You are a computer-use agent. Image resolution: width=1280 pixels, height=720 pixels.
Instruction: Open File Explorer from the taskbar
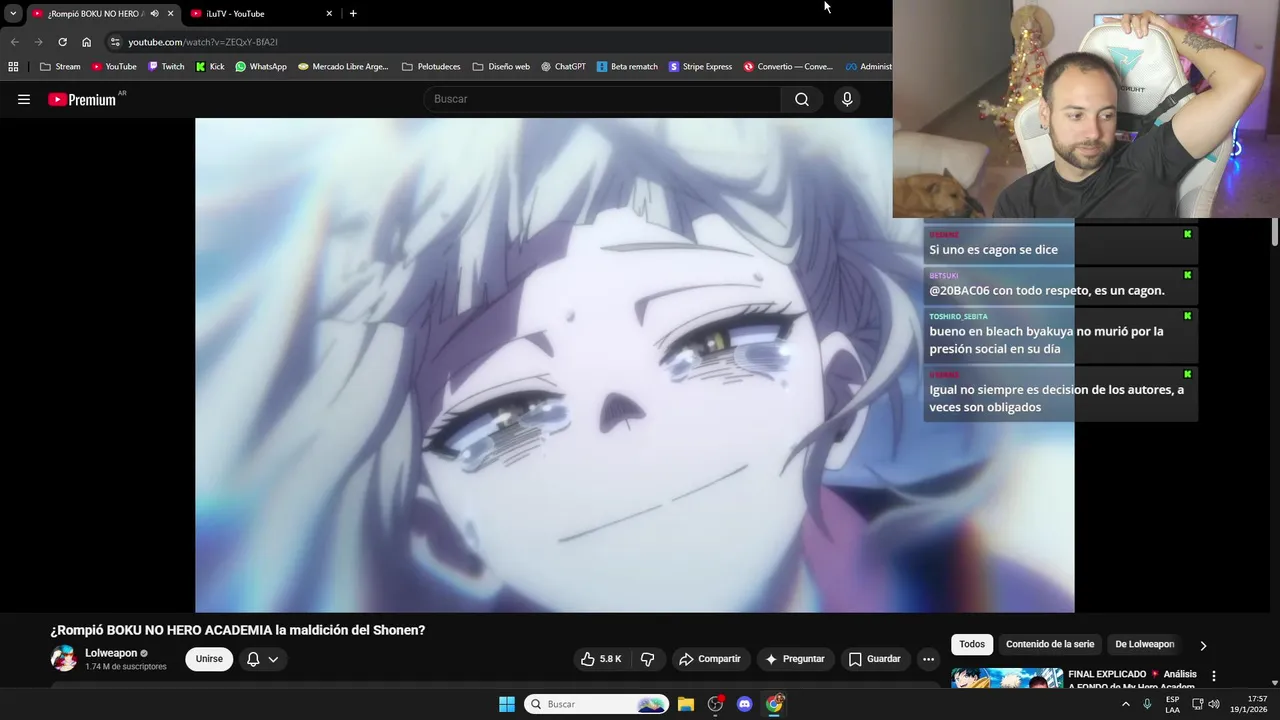tap(686, 704)
